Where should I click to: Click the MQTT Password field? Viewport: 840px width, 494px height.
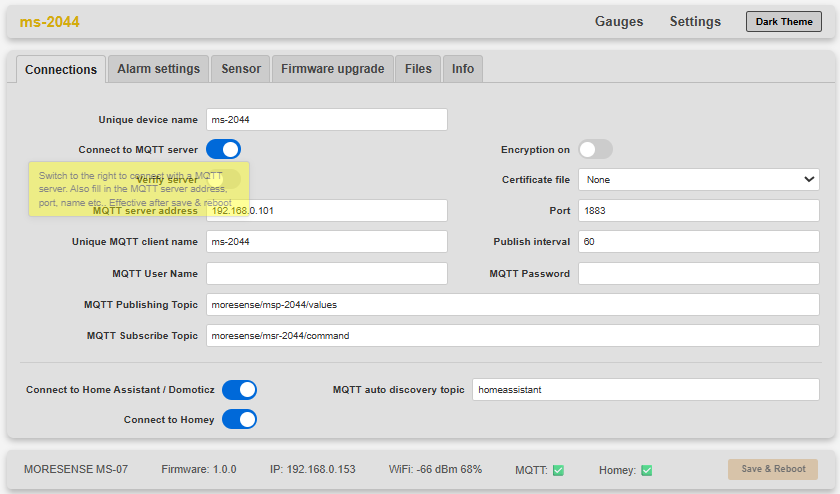point(698,273)
